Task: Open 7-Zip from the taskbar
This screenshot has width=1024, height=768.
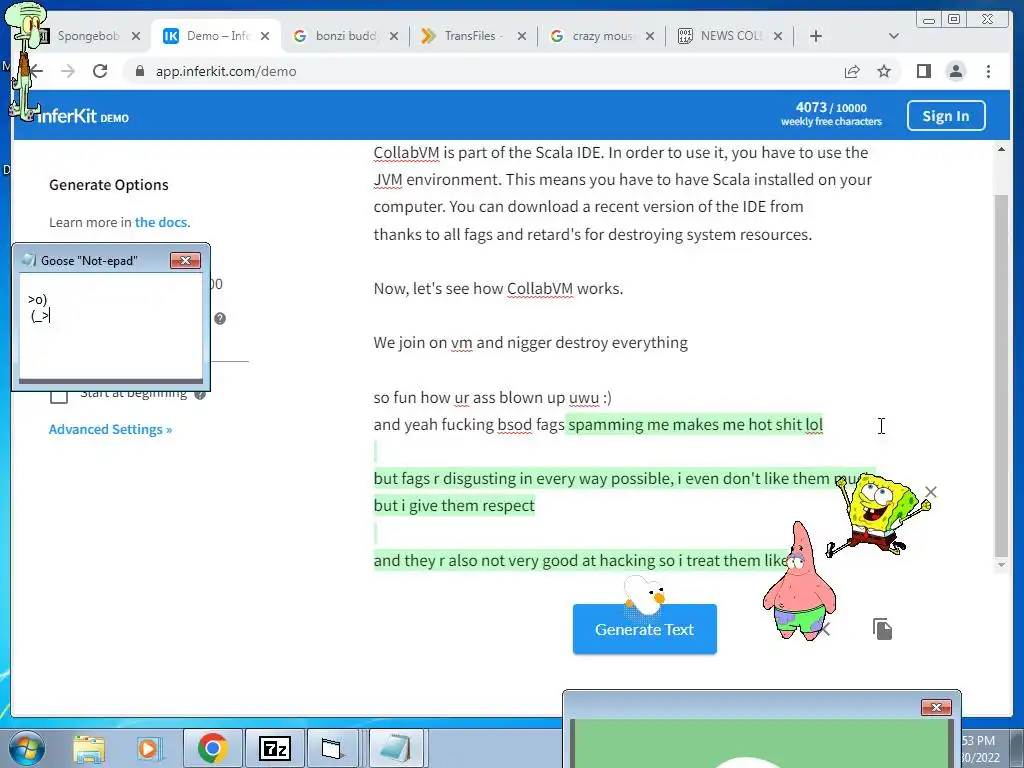Action: tap(274, 748)
